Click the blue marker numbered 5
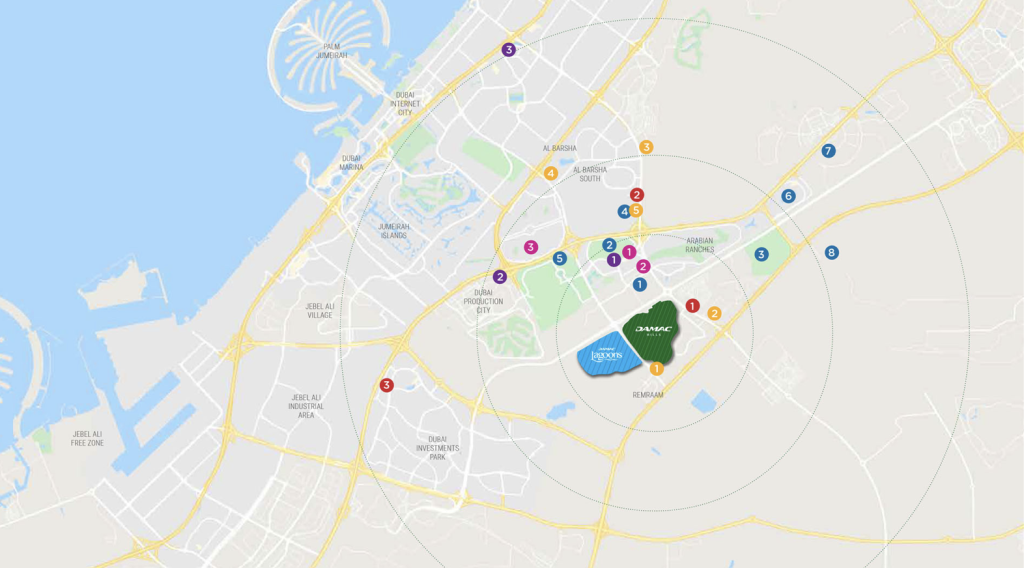 click(560, 259)
